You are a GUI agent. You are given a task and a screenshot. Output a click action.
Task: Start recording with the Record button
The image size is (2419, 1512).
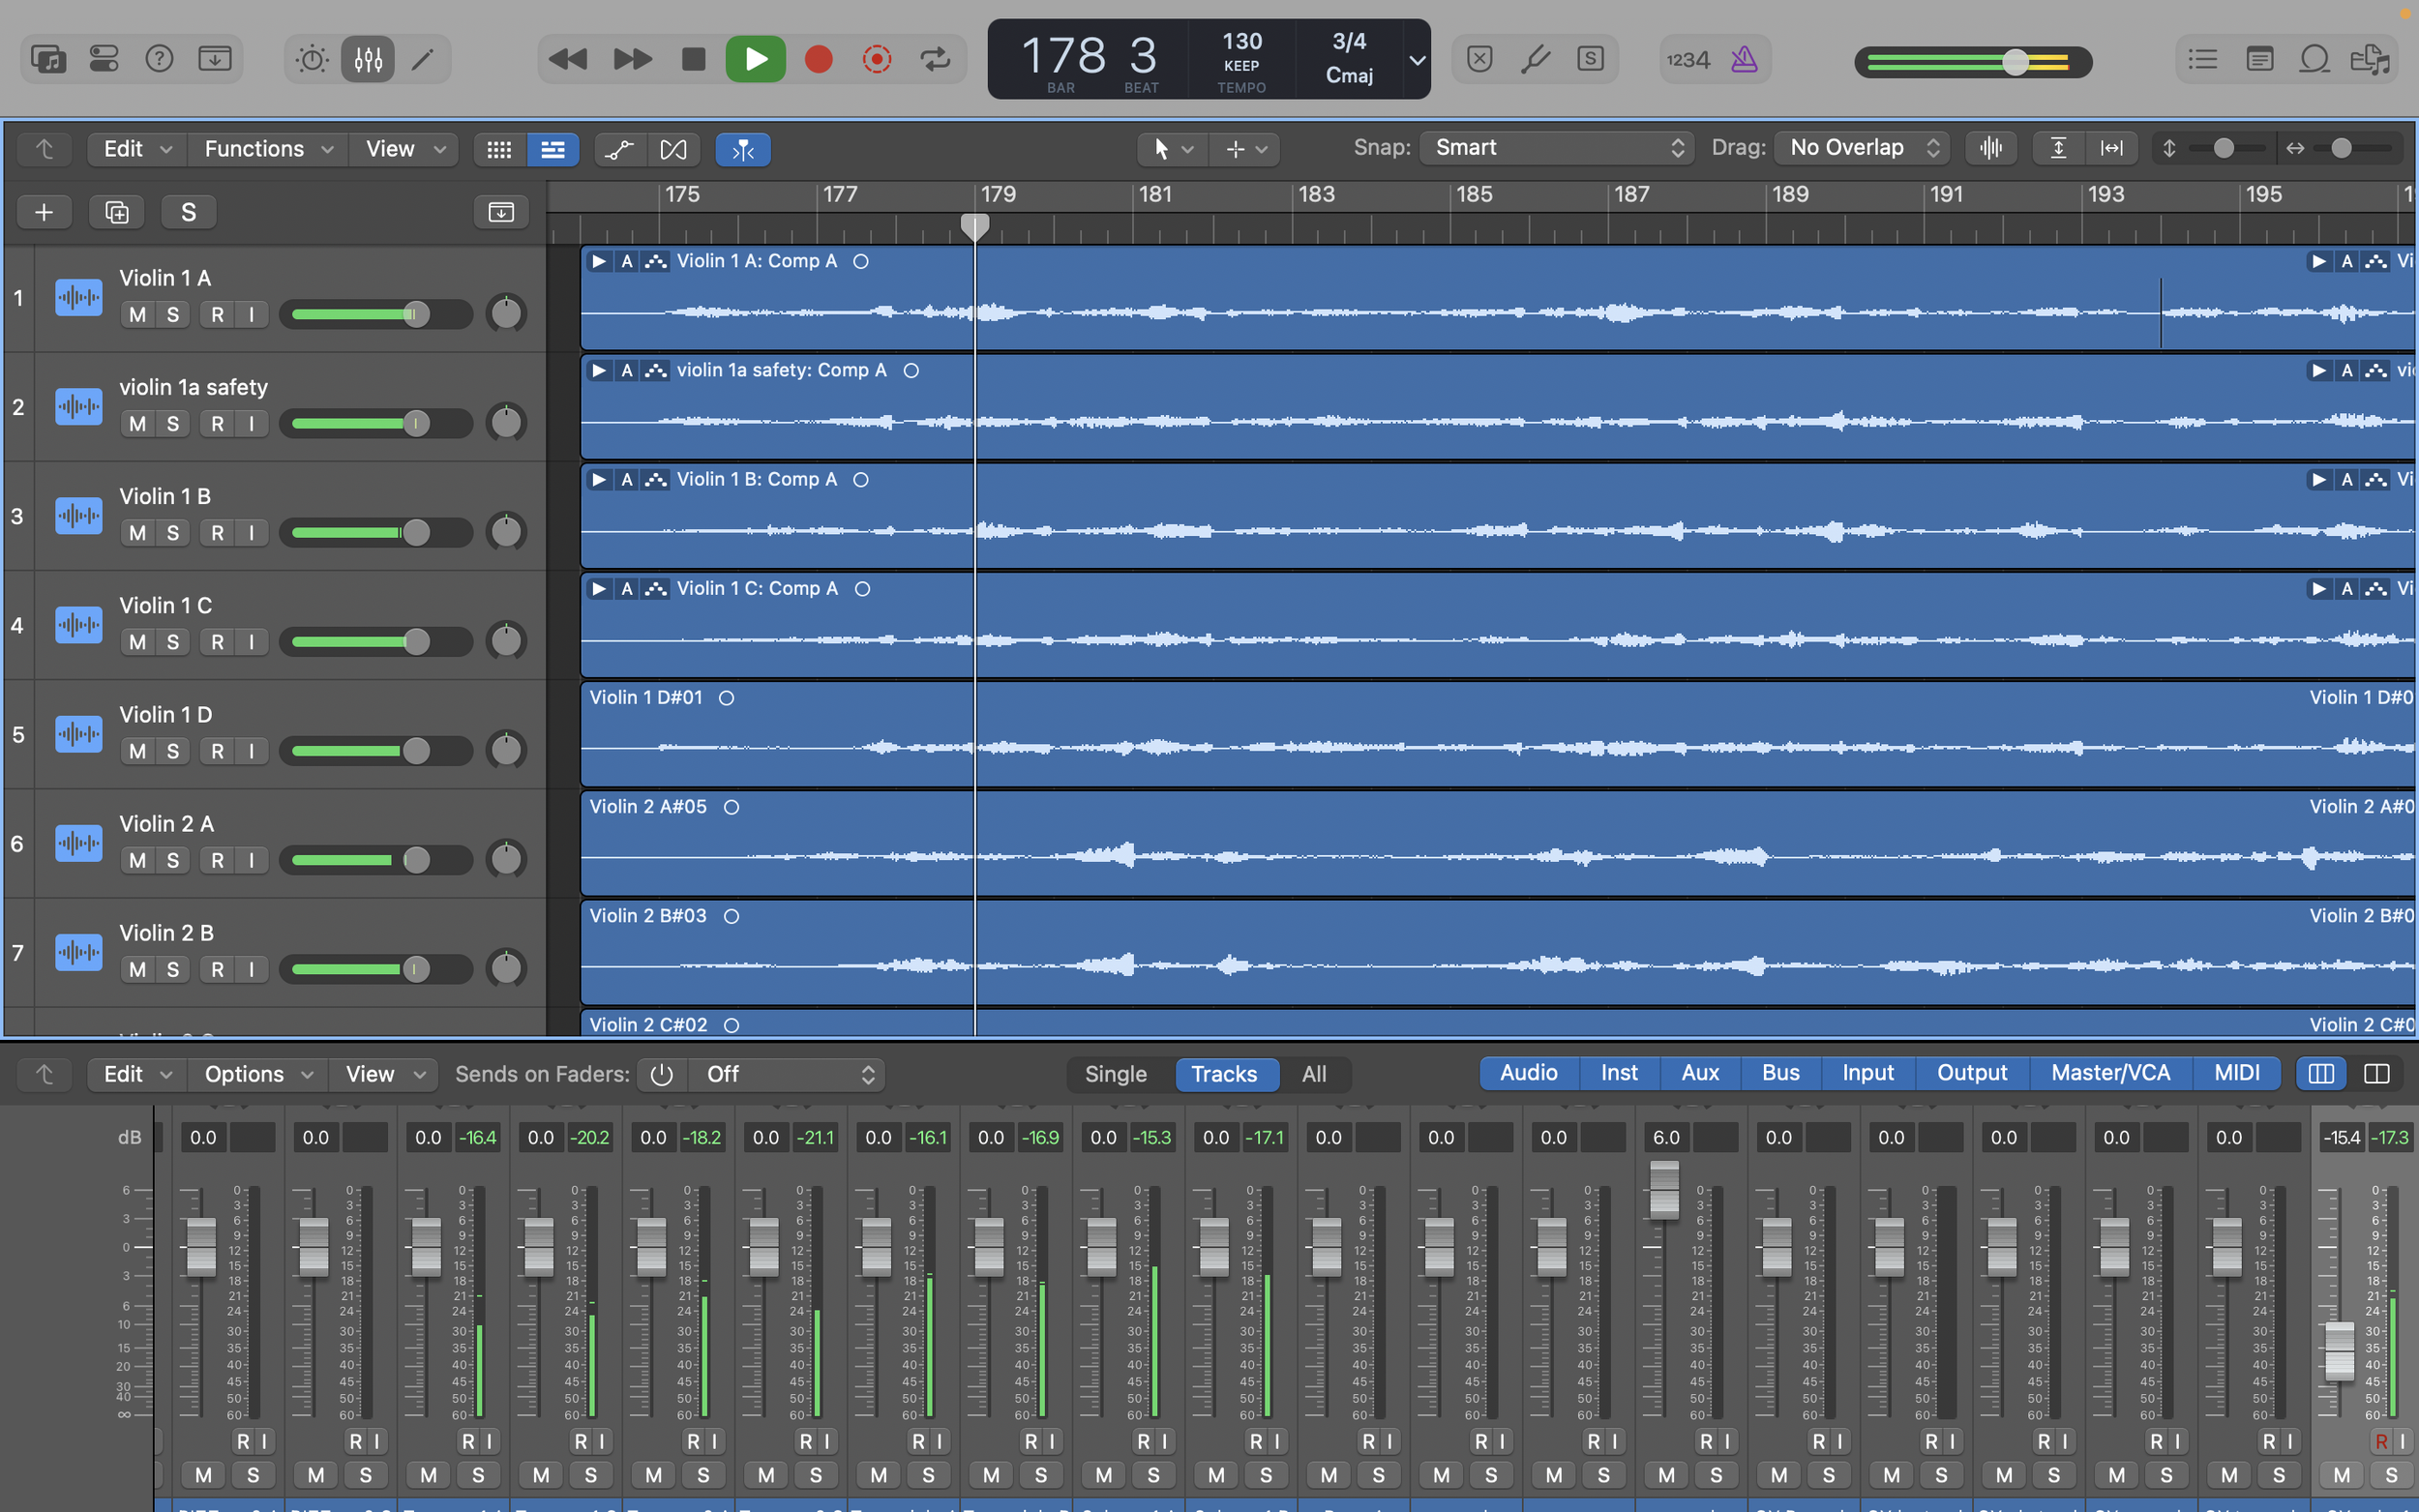pyautogui.click(x=819, y=59)
